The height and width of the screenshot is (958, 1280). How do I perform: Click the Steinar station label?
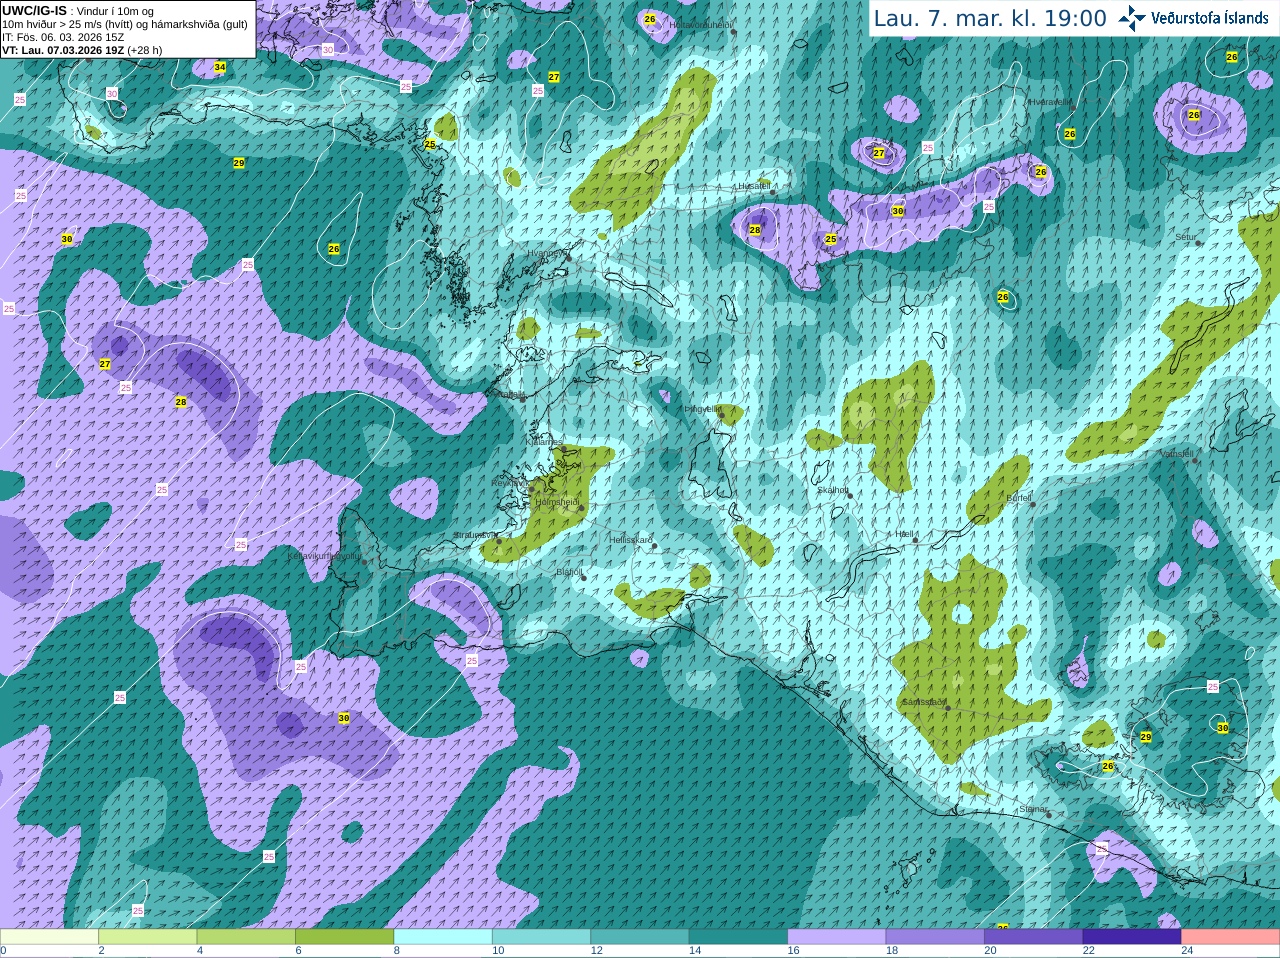[x=1033, y=809]
